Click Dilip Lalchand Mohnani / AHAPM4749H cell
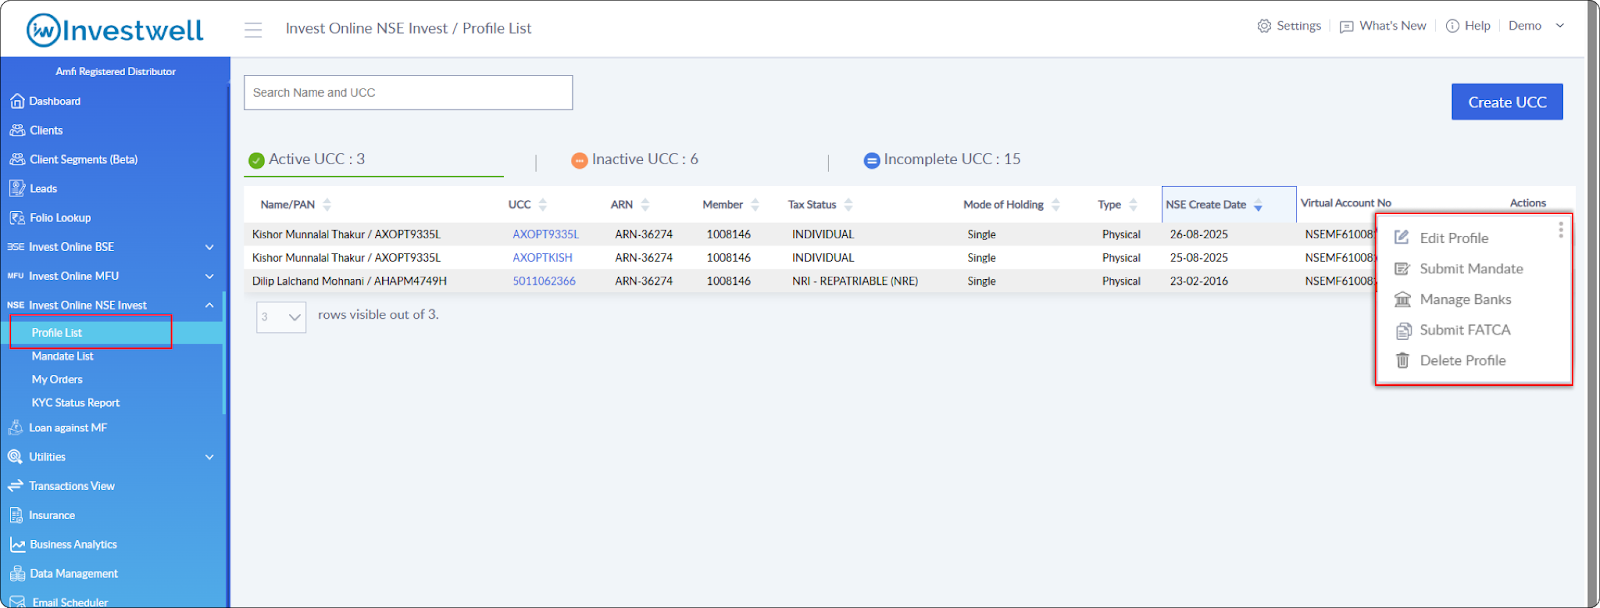Screen dimensions: 1600x608 click(349, 281)
